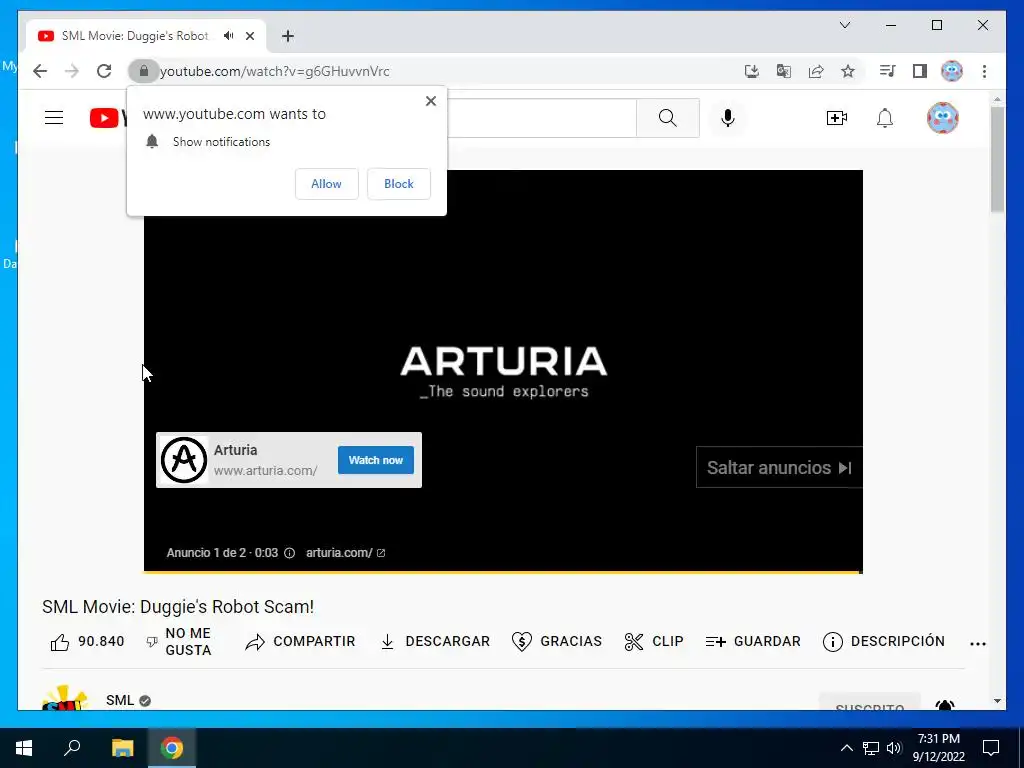The width and height of the screenshot is (1024, 768).
Task: Skip ads with Saltar anuncios
Action: point(779,468)
